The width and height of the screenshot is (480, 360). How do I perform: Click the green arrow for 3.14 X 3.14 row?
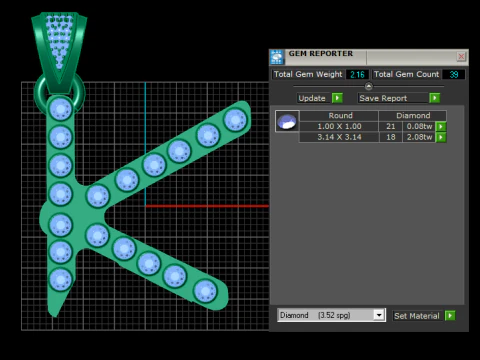coord(441,137)
